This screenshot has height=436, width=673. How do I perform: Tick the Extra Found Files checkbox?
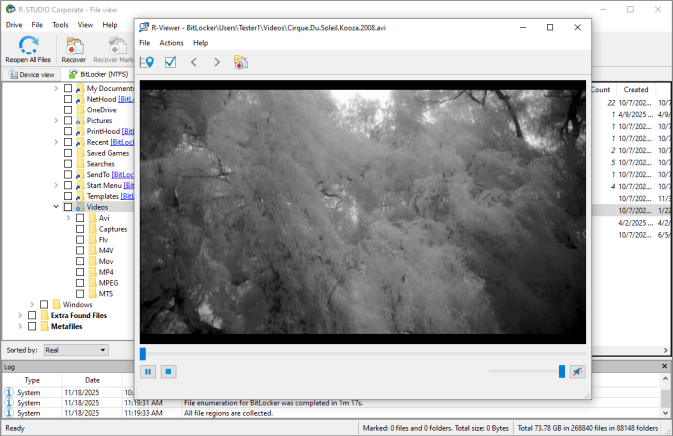click(32, 315)
